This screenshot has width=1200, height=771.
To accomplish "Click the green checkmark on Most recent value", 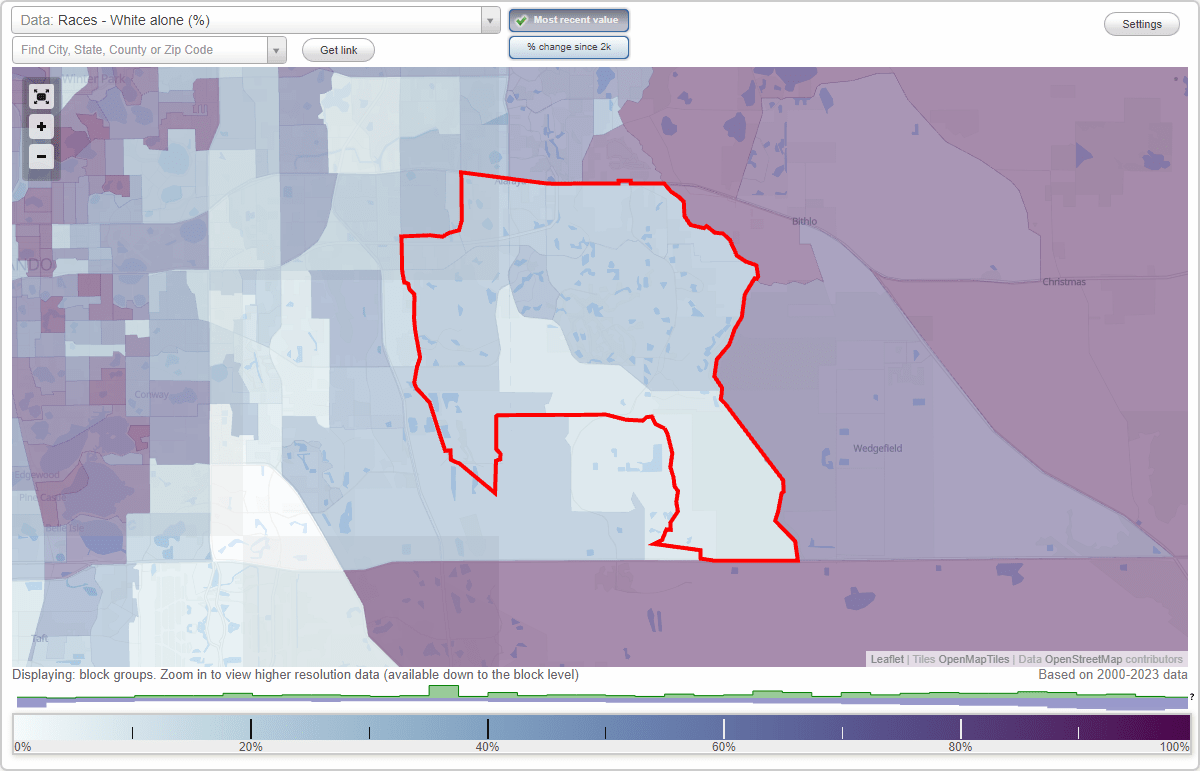I will click(521, 20).
